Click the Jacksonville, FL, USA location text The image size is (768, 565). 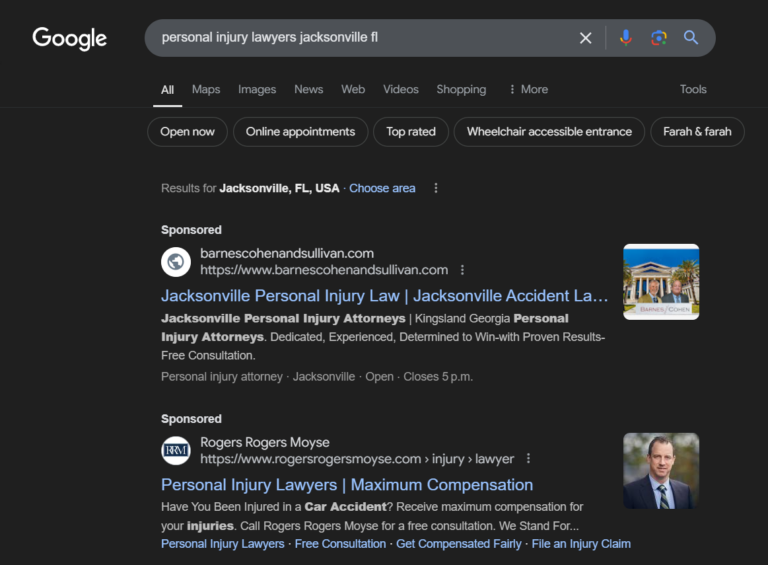click(279, 188)
